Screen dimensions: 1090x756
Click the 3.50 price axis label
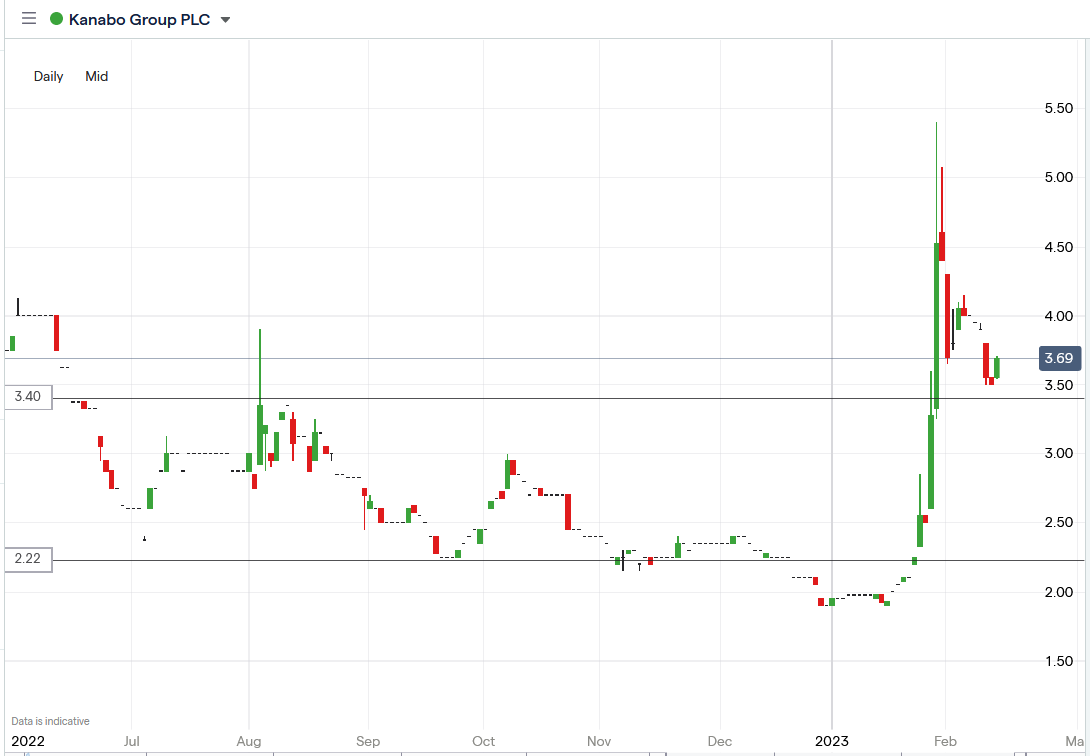click(x=1059, y=385)
